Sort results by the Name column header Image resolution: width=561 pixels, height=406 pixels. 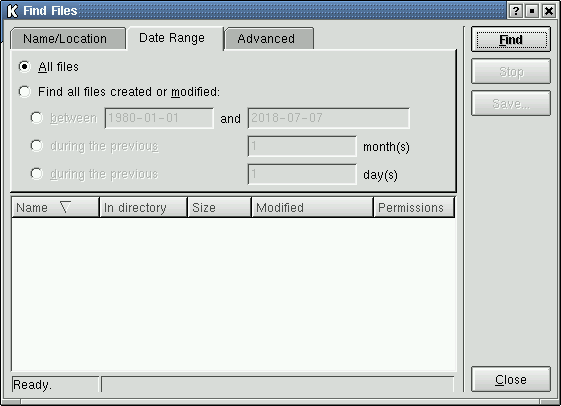click(x=55, y=207)
